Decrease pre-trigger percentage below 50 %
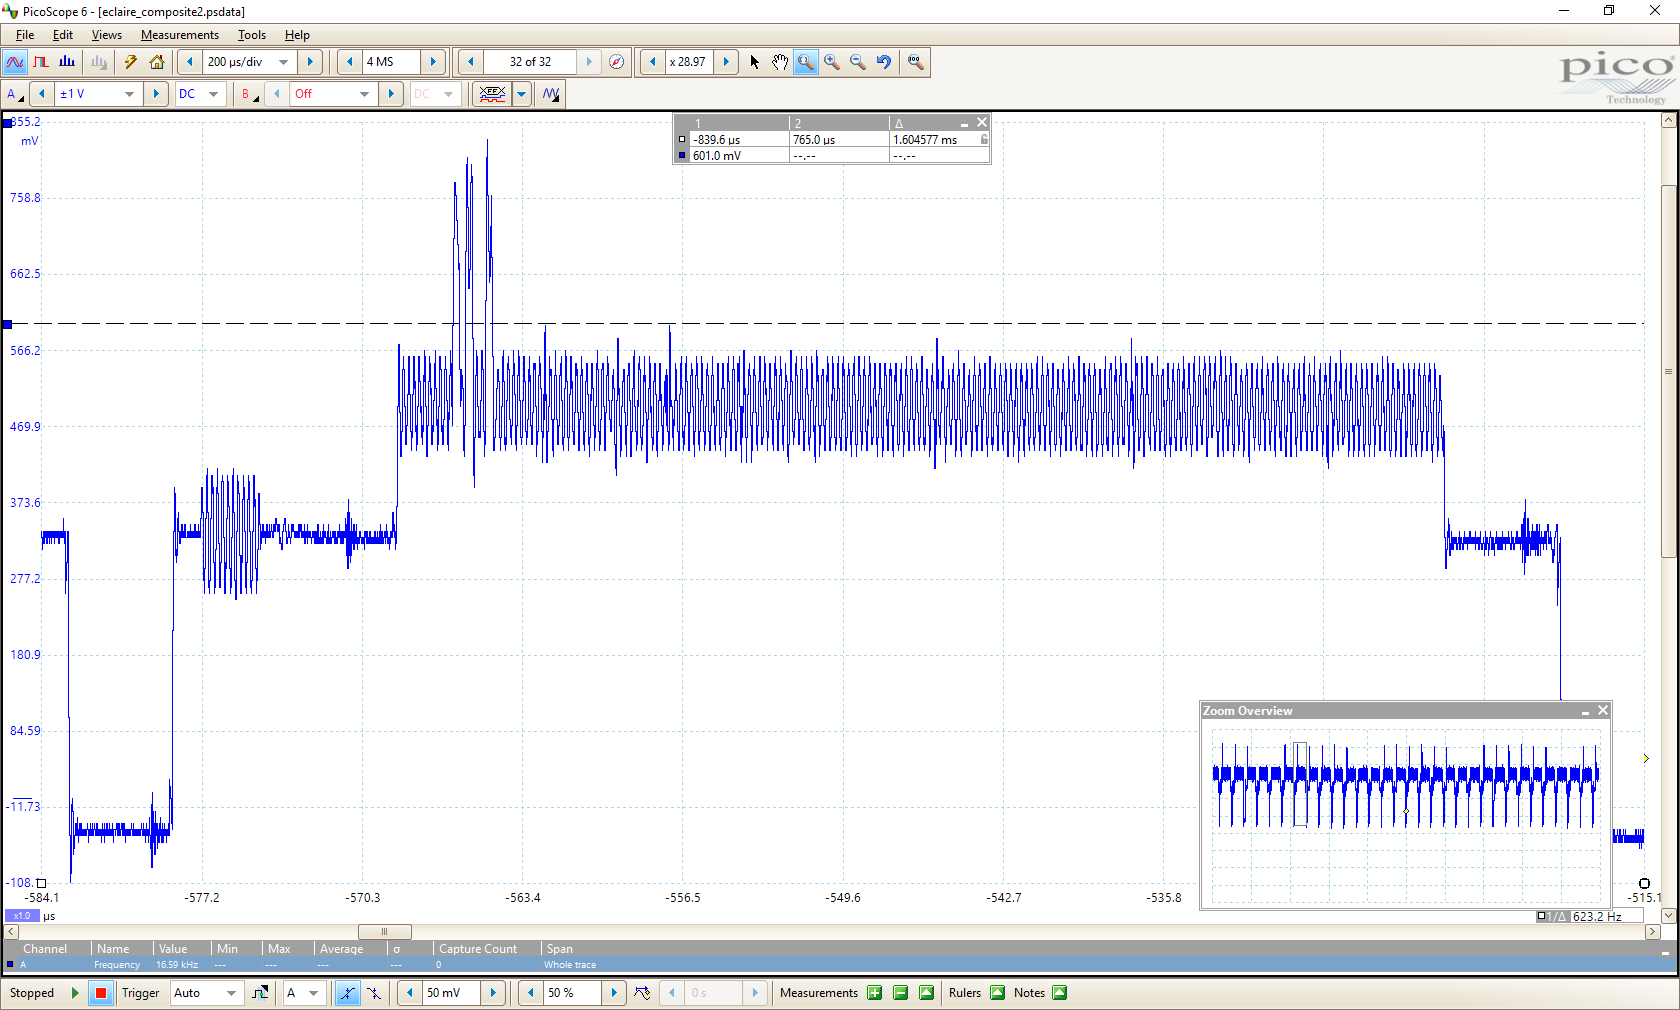The width and height of the screenshot is (1680, 1010). (530, 993)
